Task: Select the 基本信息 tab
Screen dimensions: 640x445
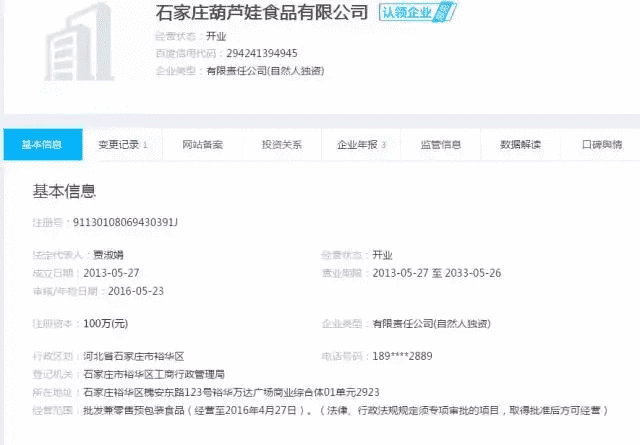Action: (x=43, y=145)
